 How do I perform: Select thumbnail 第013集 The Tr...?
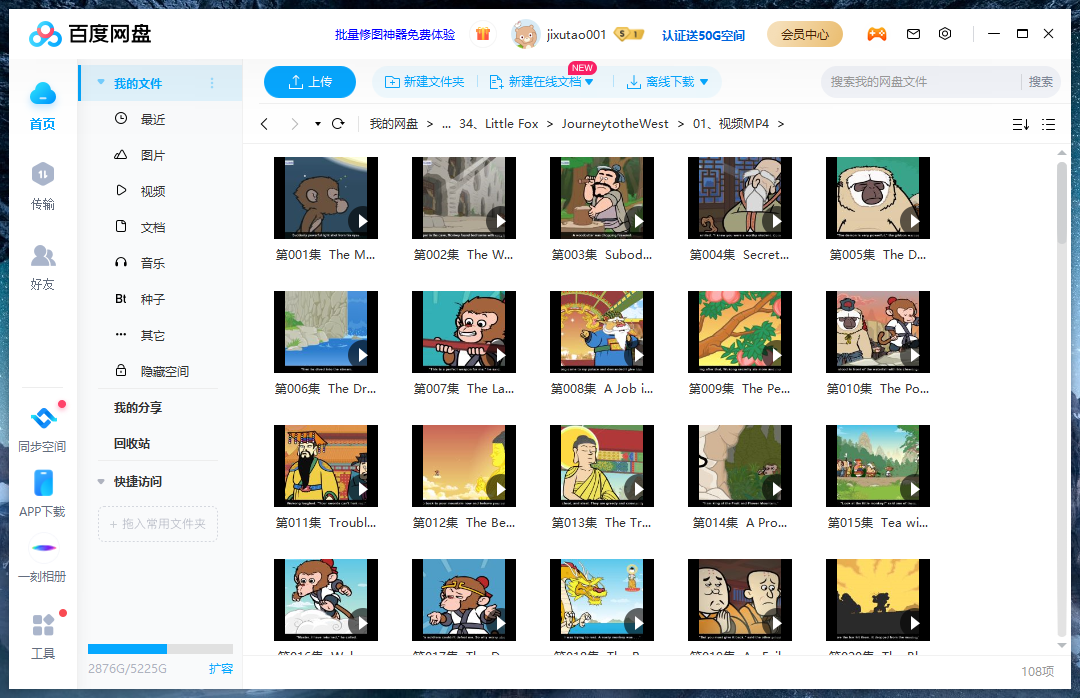[x=601, y=466]
